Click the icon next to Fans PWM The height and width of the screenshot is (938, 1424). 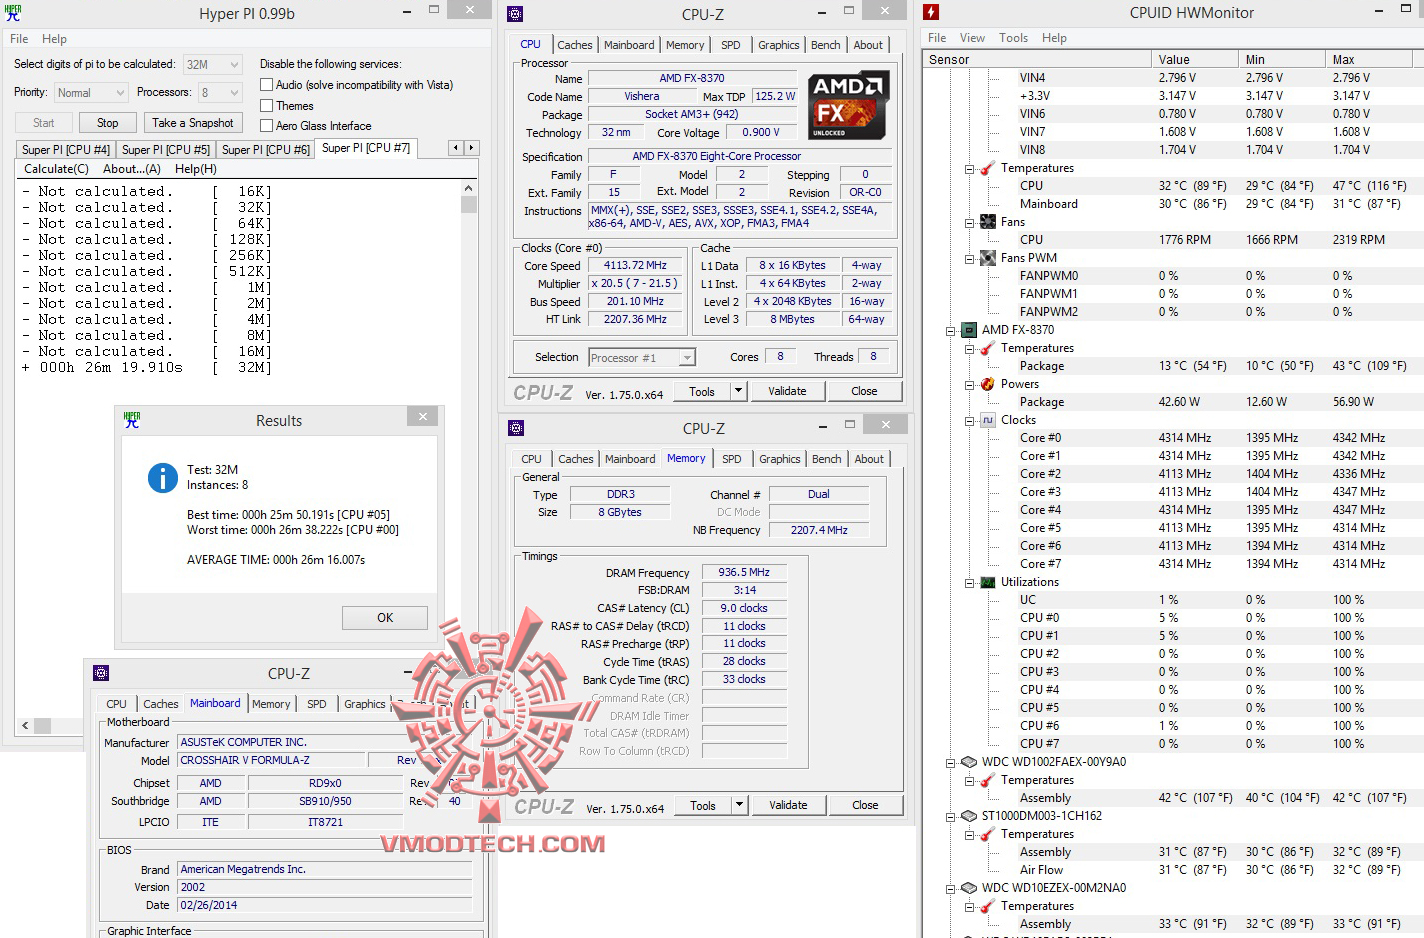[988, 258]
